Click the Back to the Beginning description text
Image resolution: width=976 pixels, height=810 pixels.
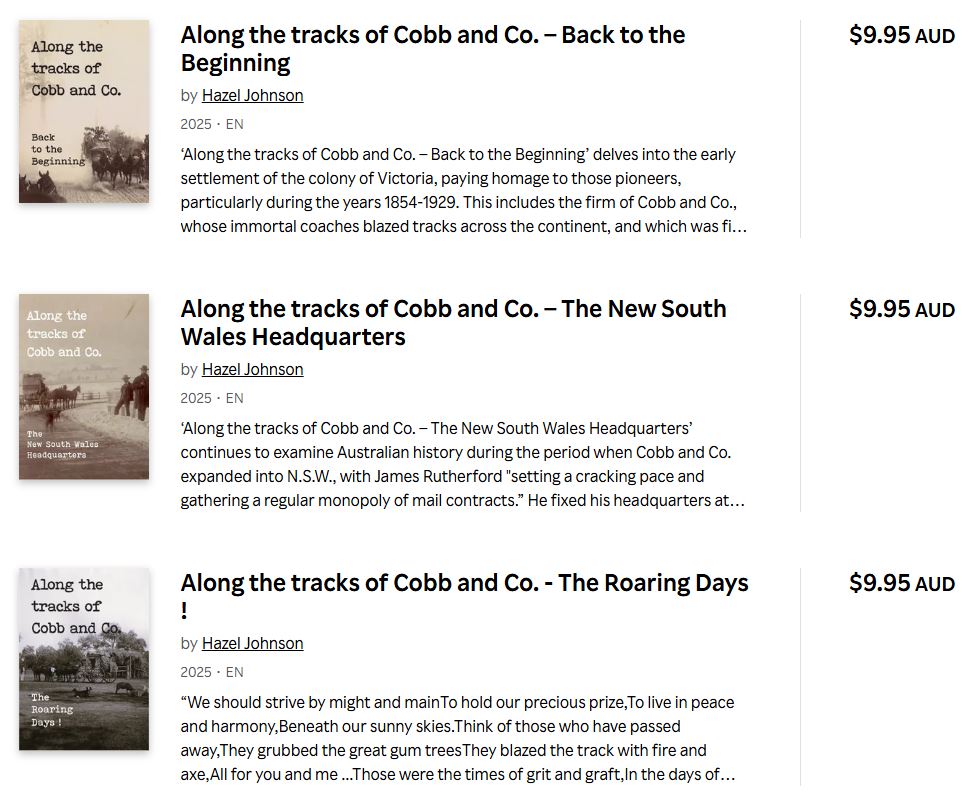(x=463, y=190)
